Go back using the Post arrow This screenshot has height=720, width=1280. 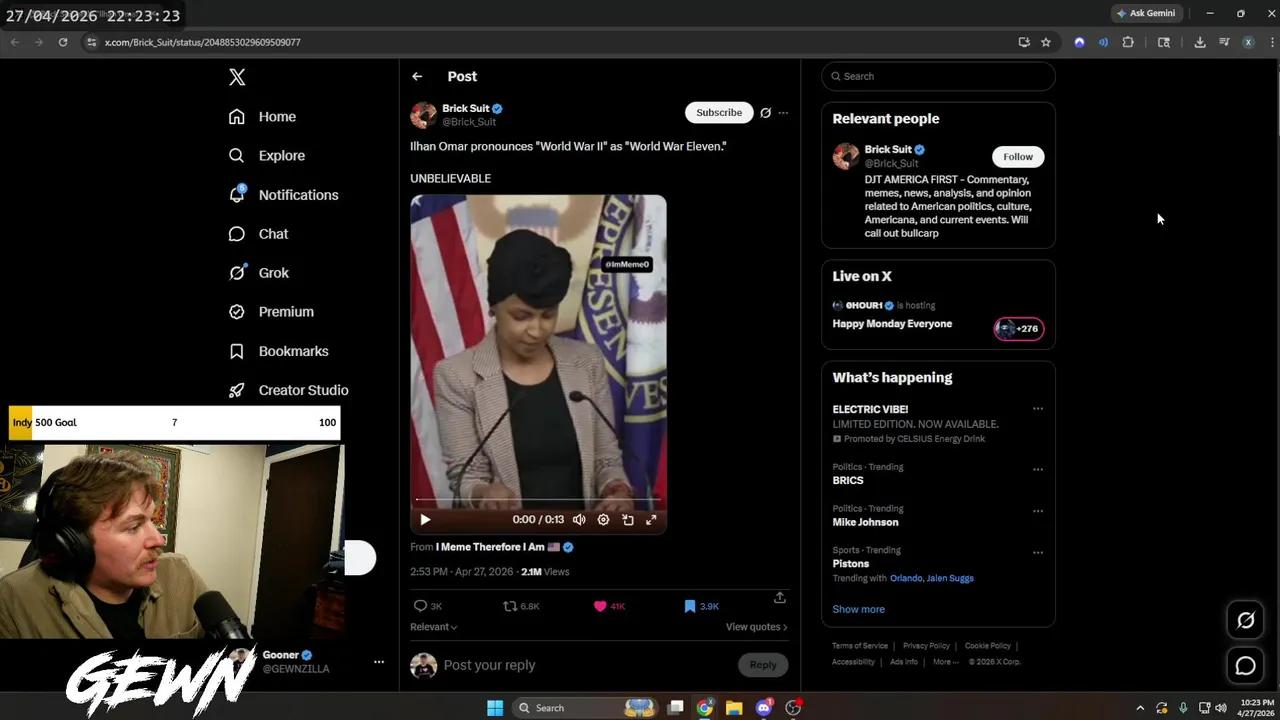pyautogui.click(x=417, y=77)
